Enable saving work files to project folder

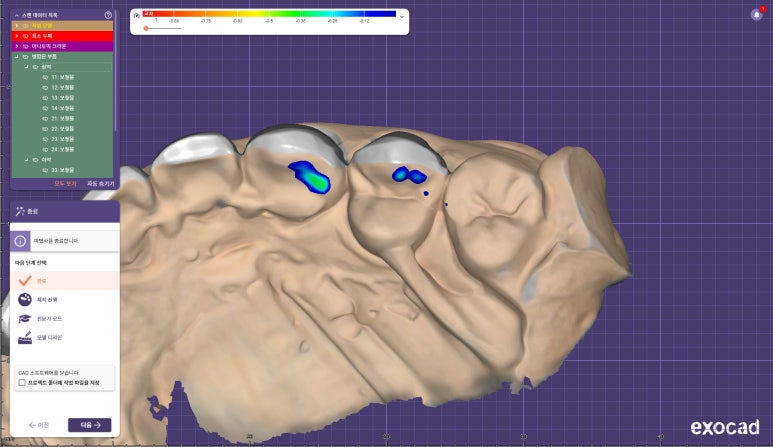click(22, 382)
